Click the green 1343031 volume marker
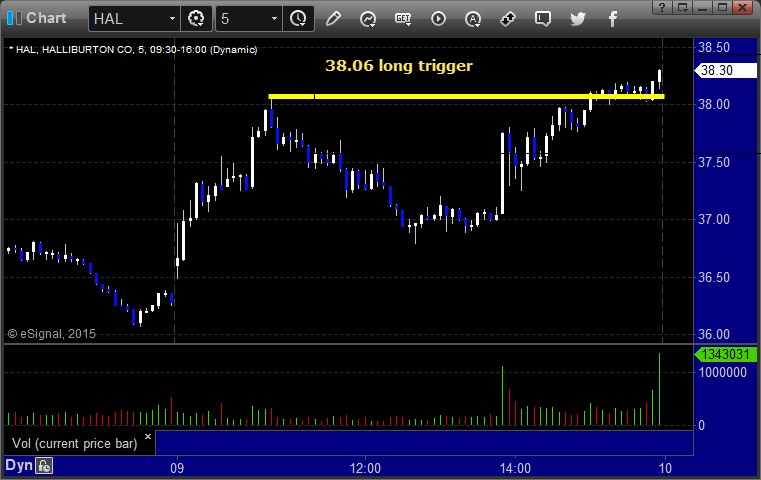 [726, 354]
